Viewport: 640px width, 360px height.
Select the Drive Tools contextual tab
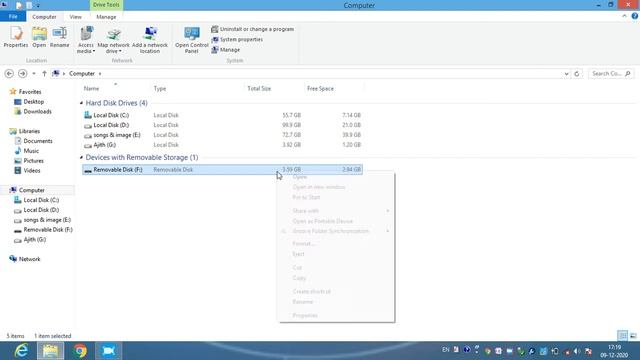click(x=106, y=5)
